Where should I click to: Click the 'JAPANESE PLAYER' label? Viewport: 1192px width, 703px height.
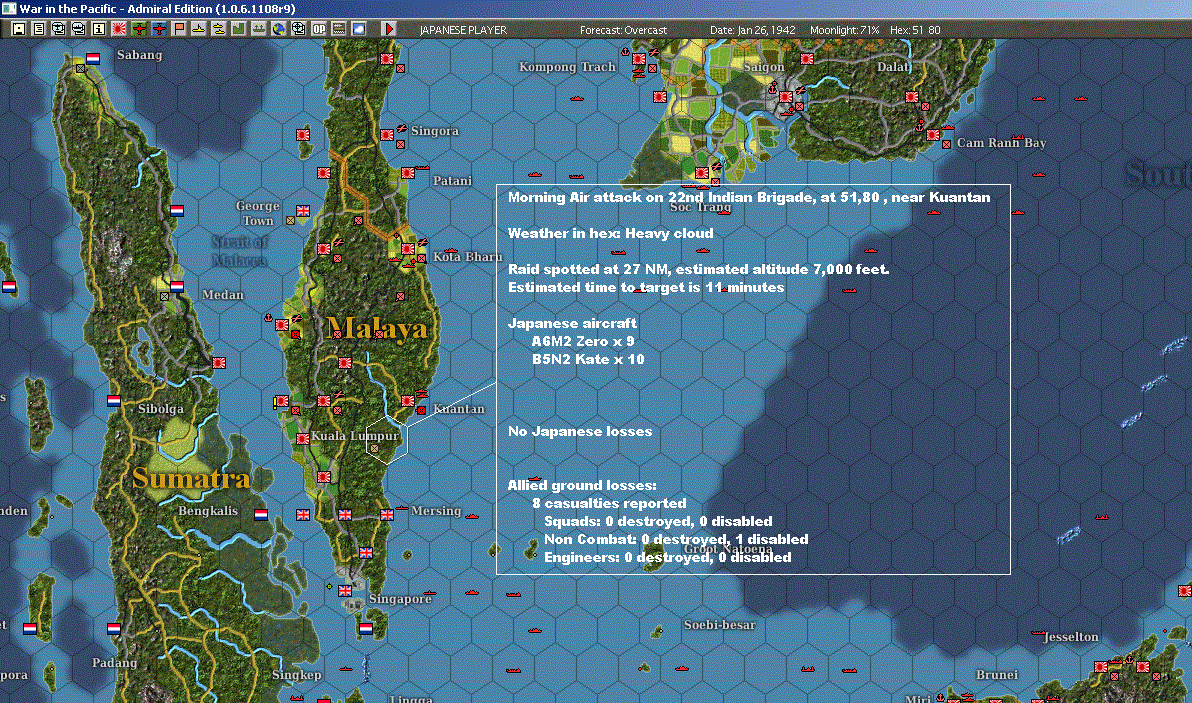coord(463,30)
